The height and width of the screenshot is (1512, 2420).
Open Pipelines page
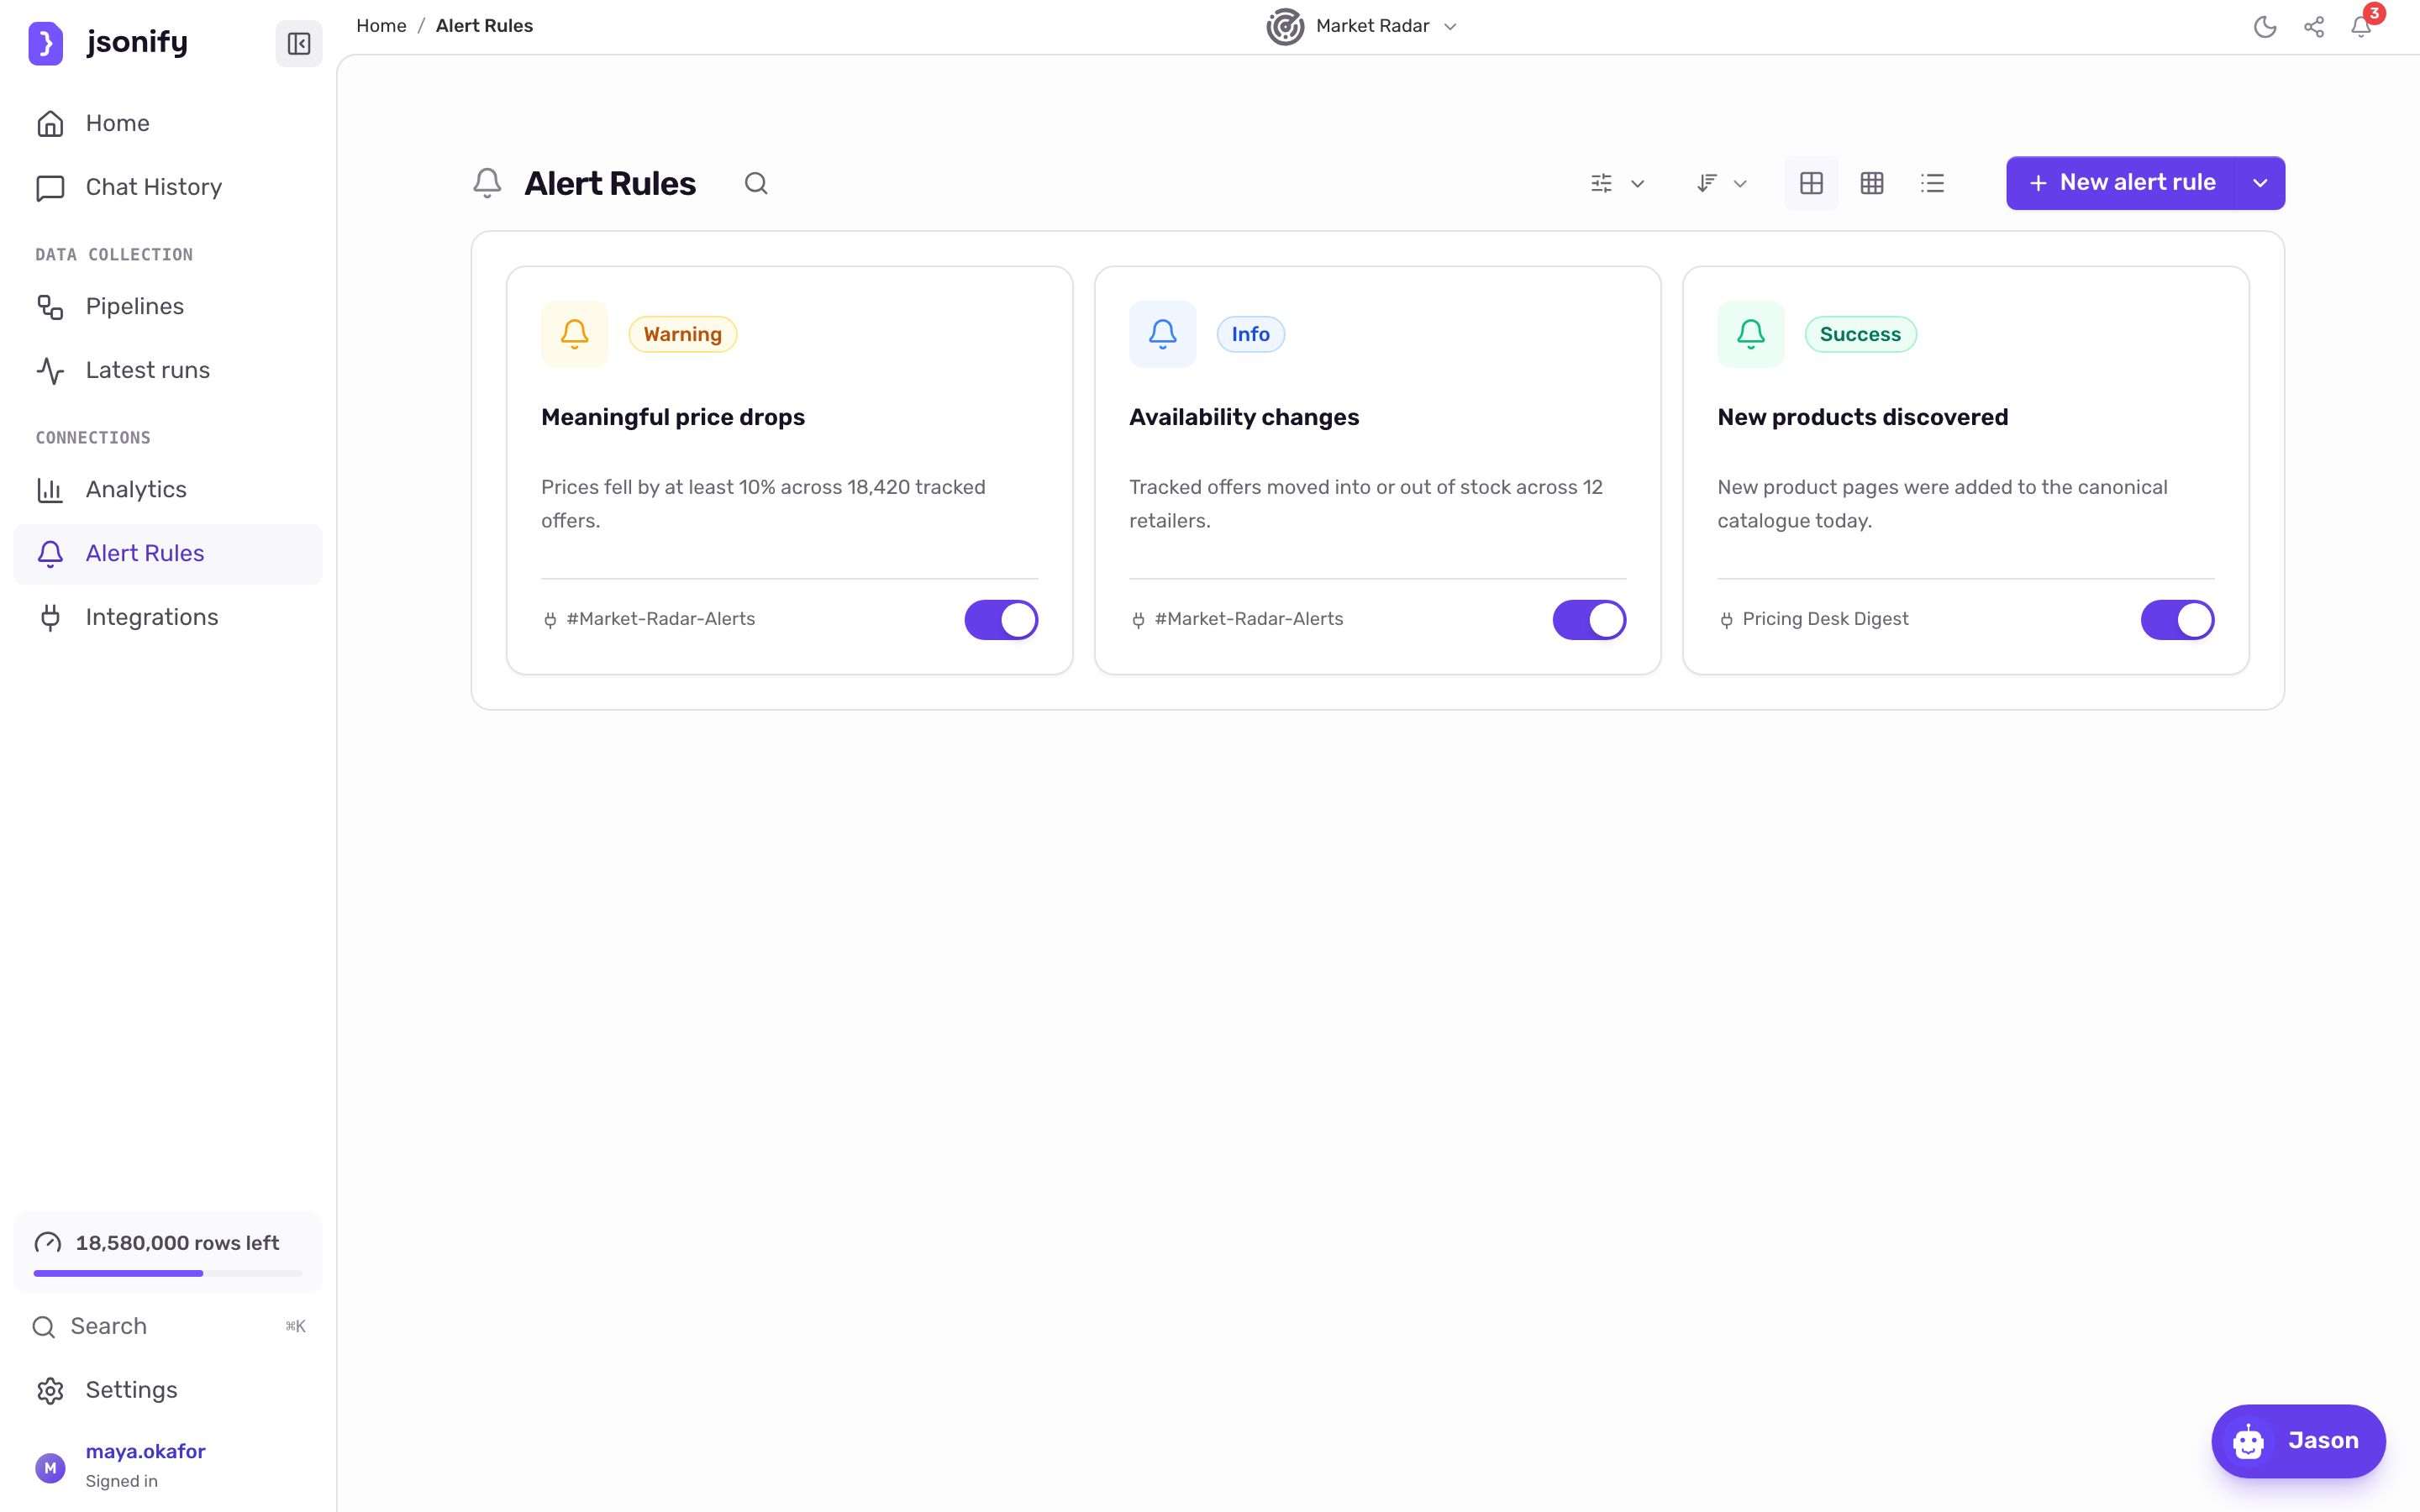click(168, 306)
